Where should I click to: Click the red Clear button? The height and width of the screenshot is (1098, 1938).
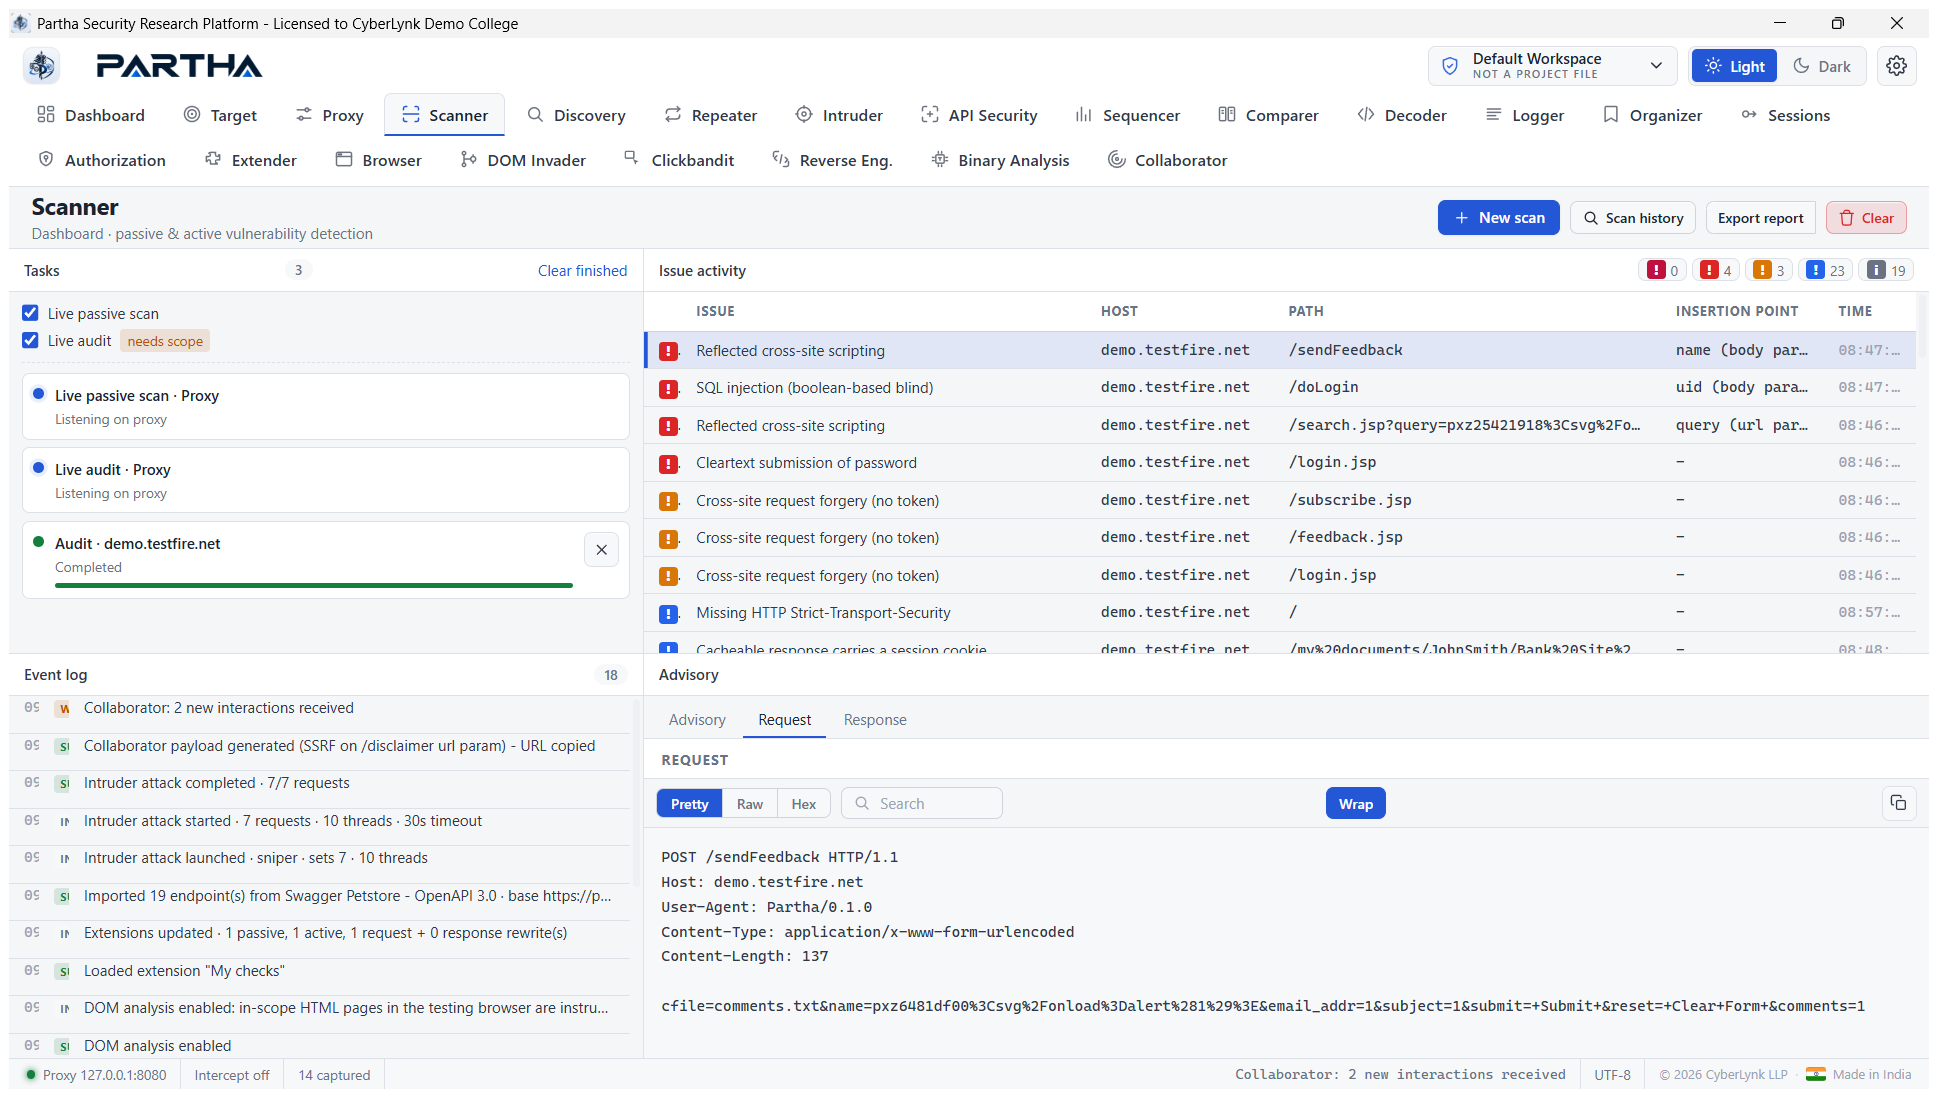pos(1866,218)
